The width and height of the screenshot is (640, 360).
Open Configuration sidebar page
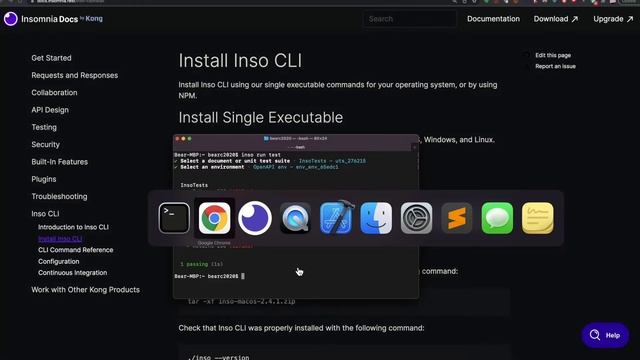click(x=59, y=261)
